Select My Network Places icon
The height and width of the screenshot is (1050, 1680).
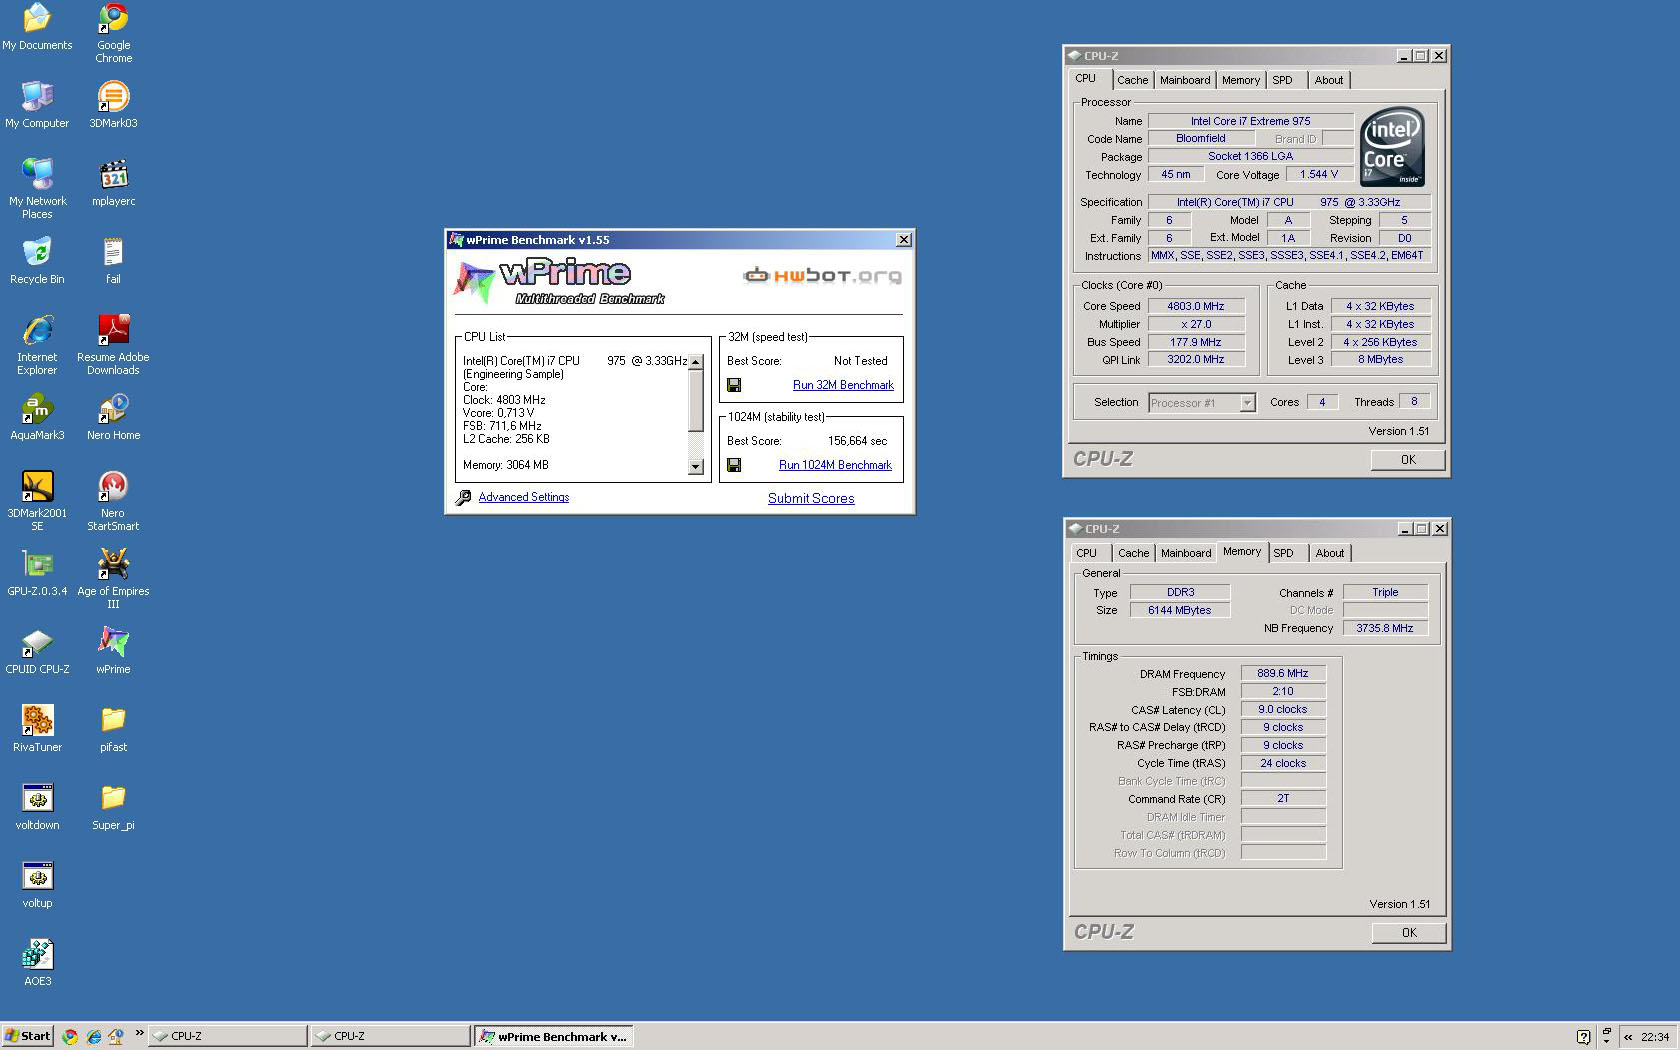(x=37, y=189)
